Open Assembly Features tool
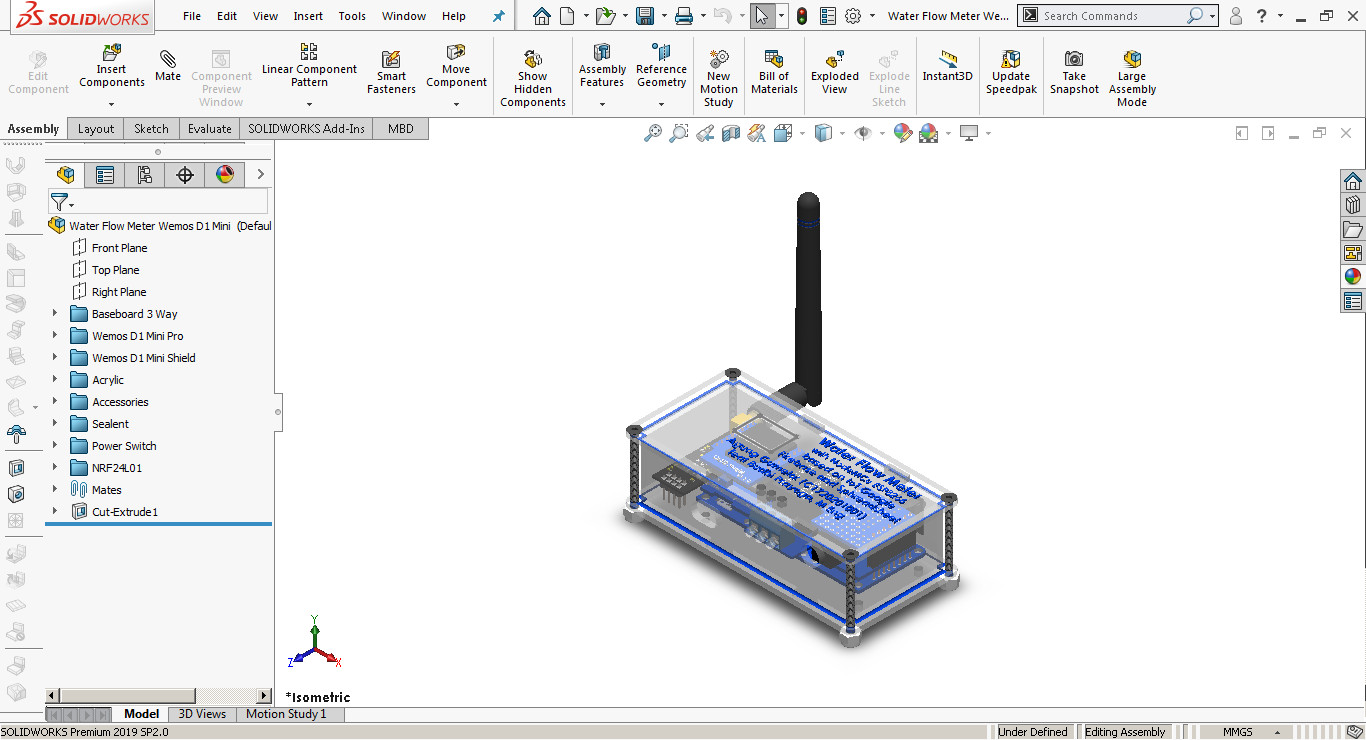 coord(602,64)
